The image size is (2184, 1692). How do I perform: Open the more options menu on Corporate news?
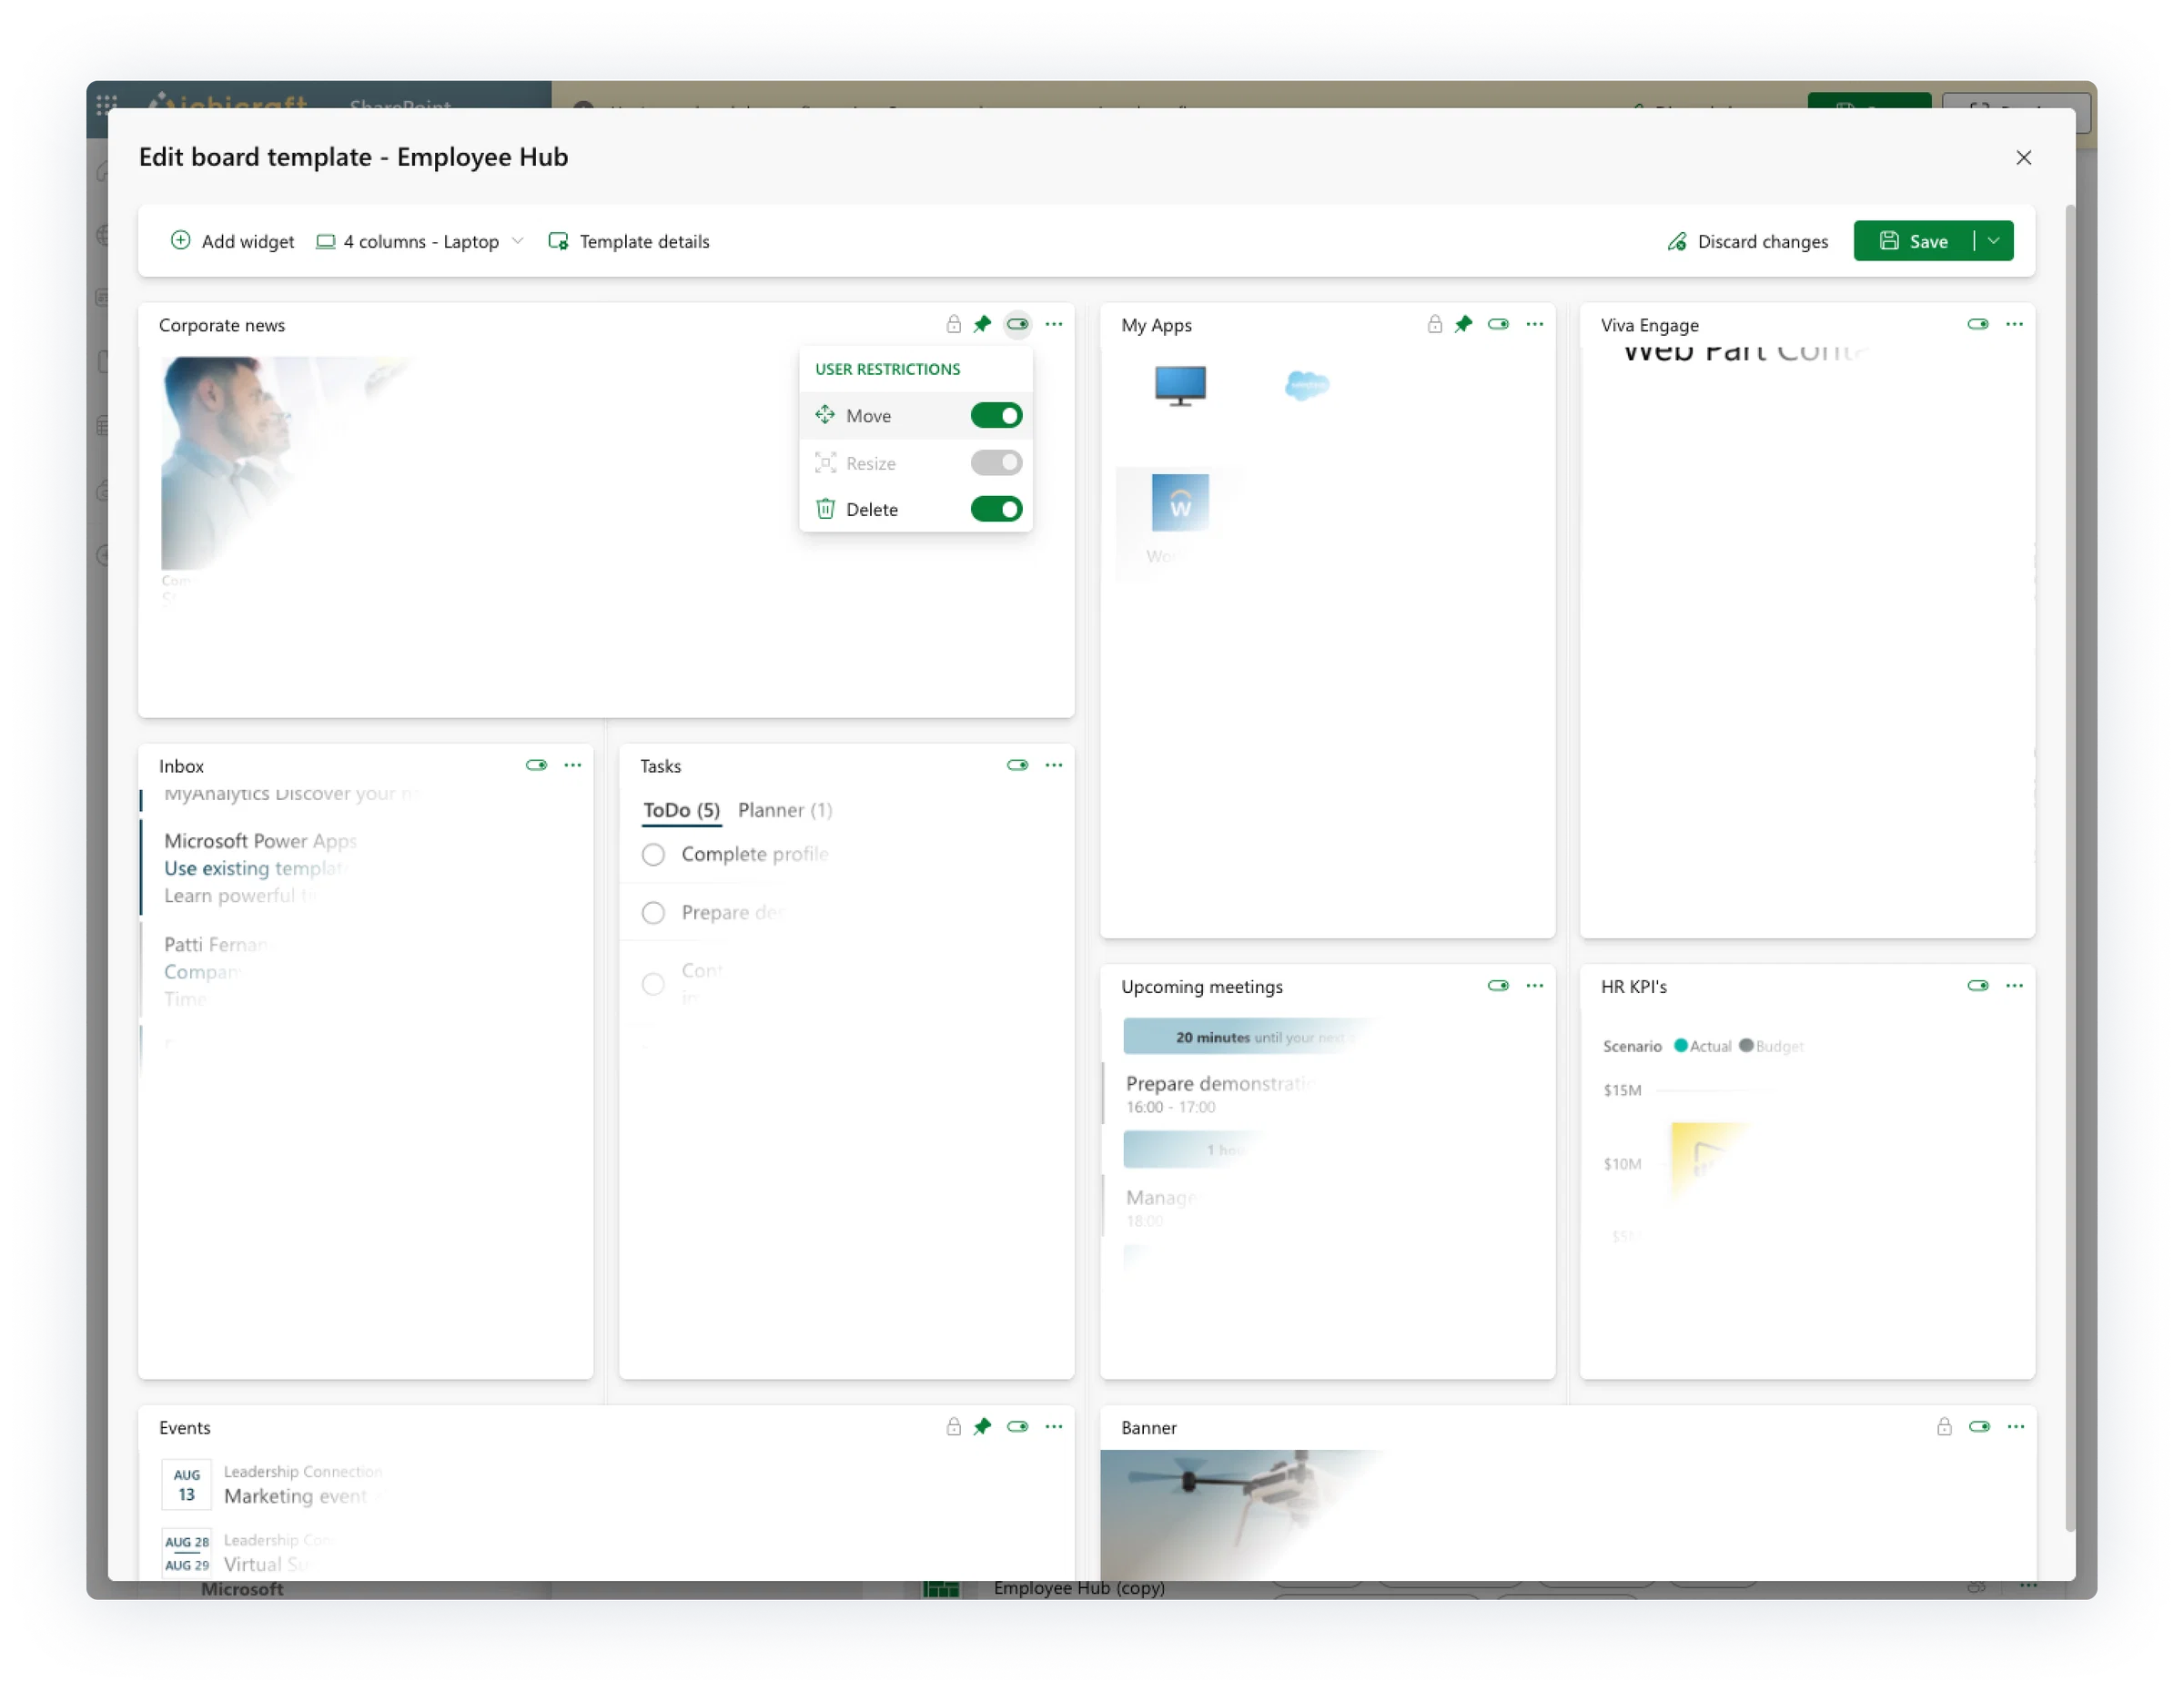tap(1054, 324)
